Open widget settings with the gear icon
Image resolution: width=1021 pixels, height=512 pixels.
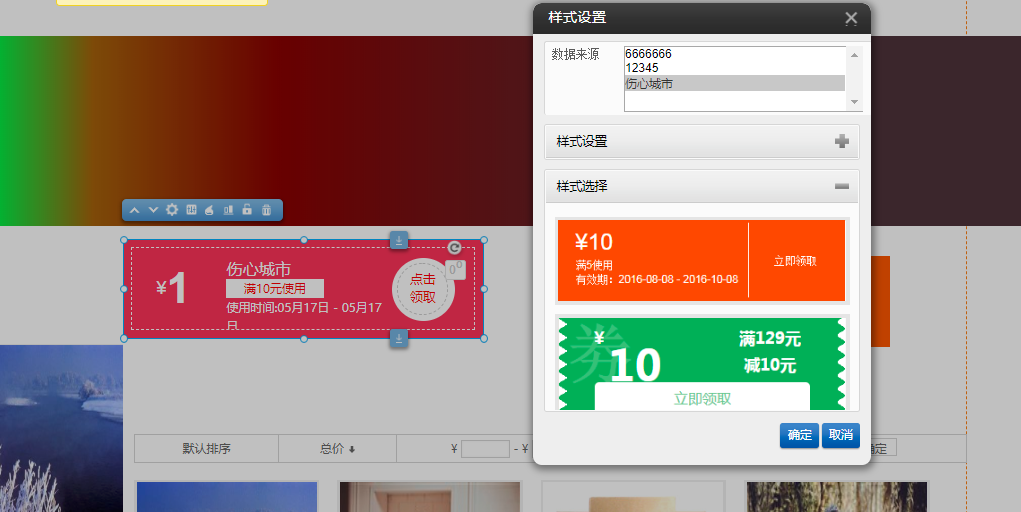pyautogui.click(x=172, y=210)
